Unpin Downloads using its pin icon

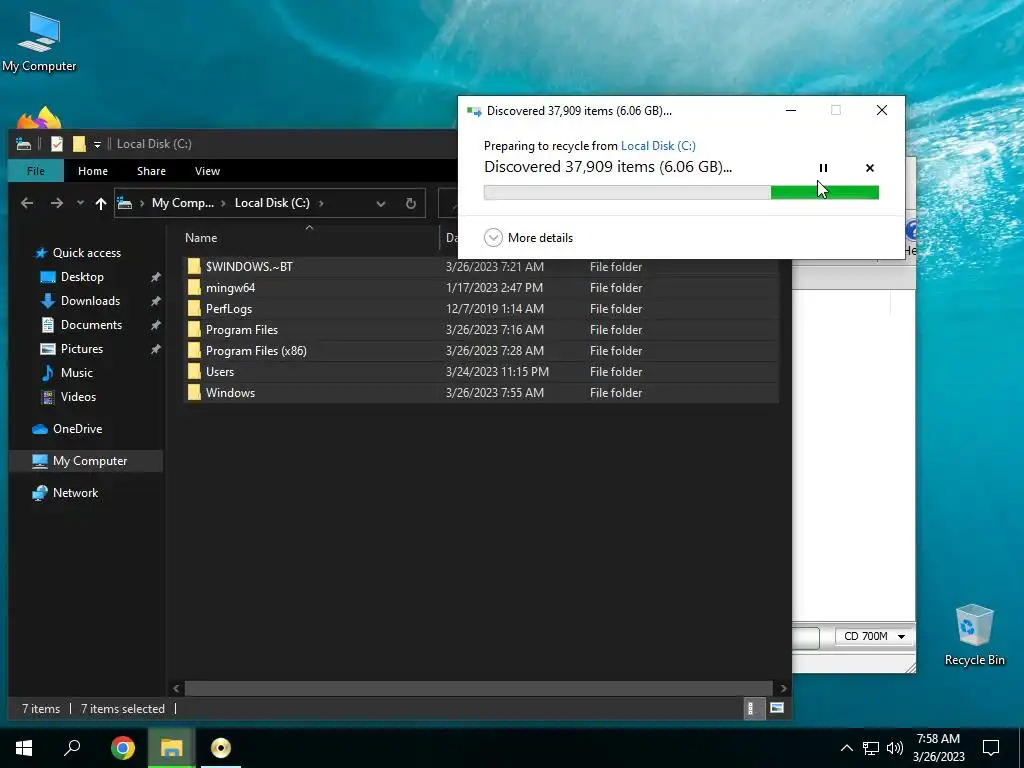pos(155,302)
